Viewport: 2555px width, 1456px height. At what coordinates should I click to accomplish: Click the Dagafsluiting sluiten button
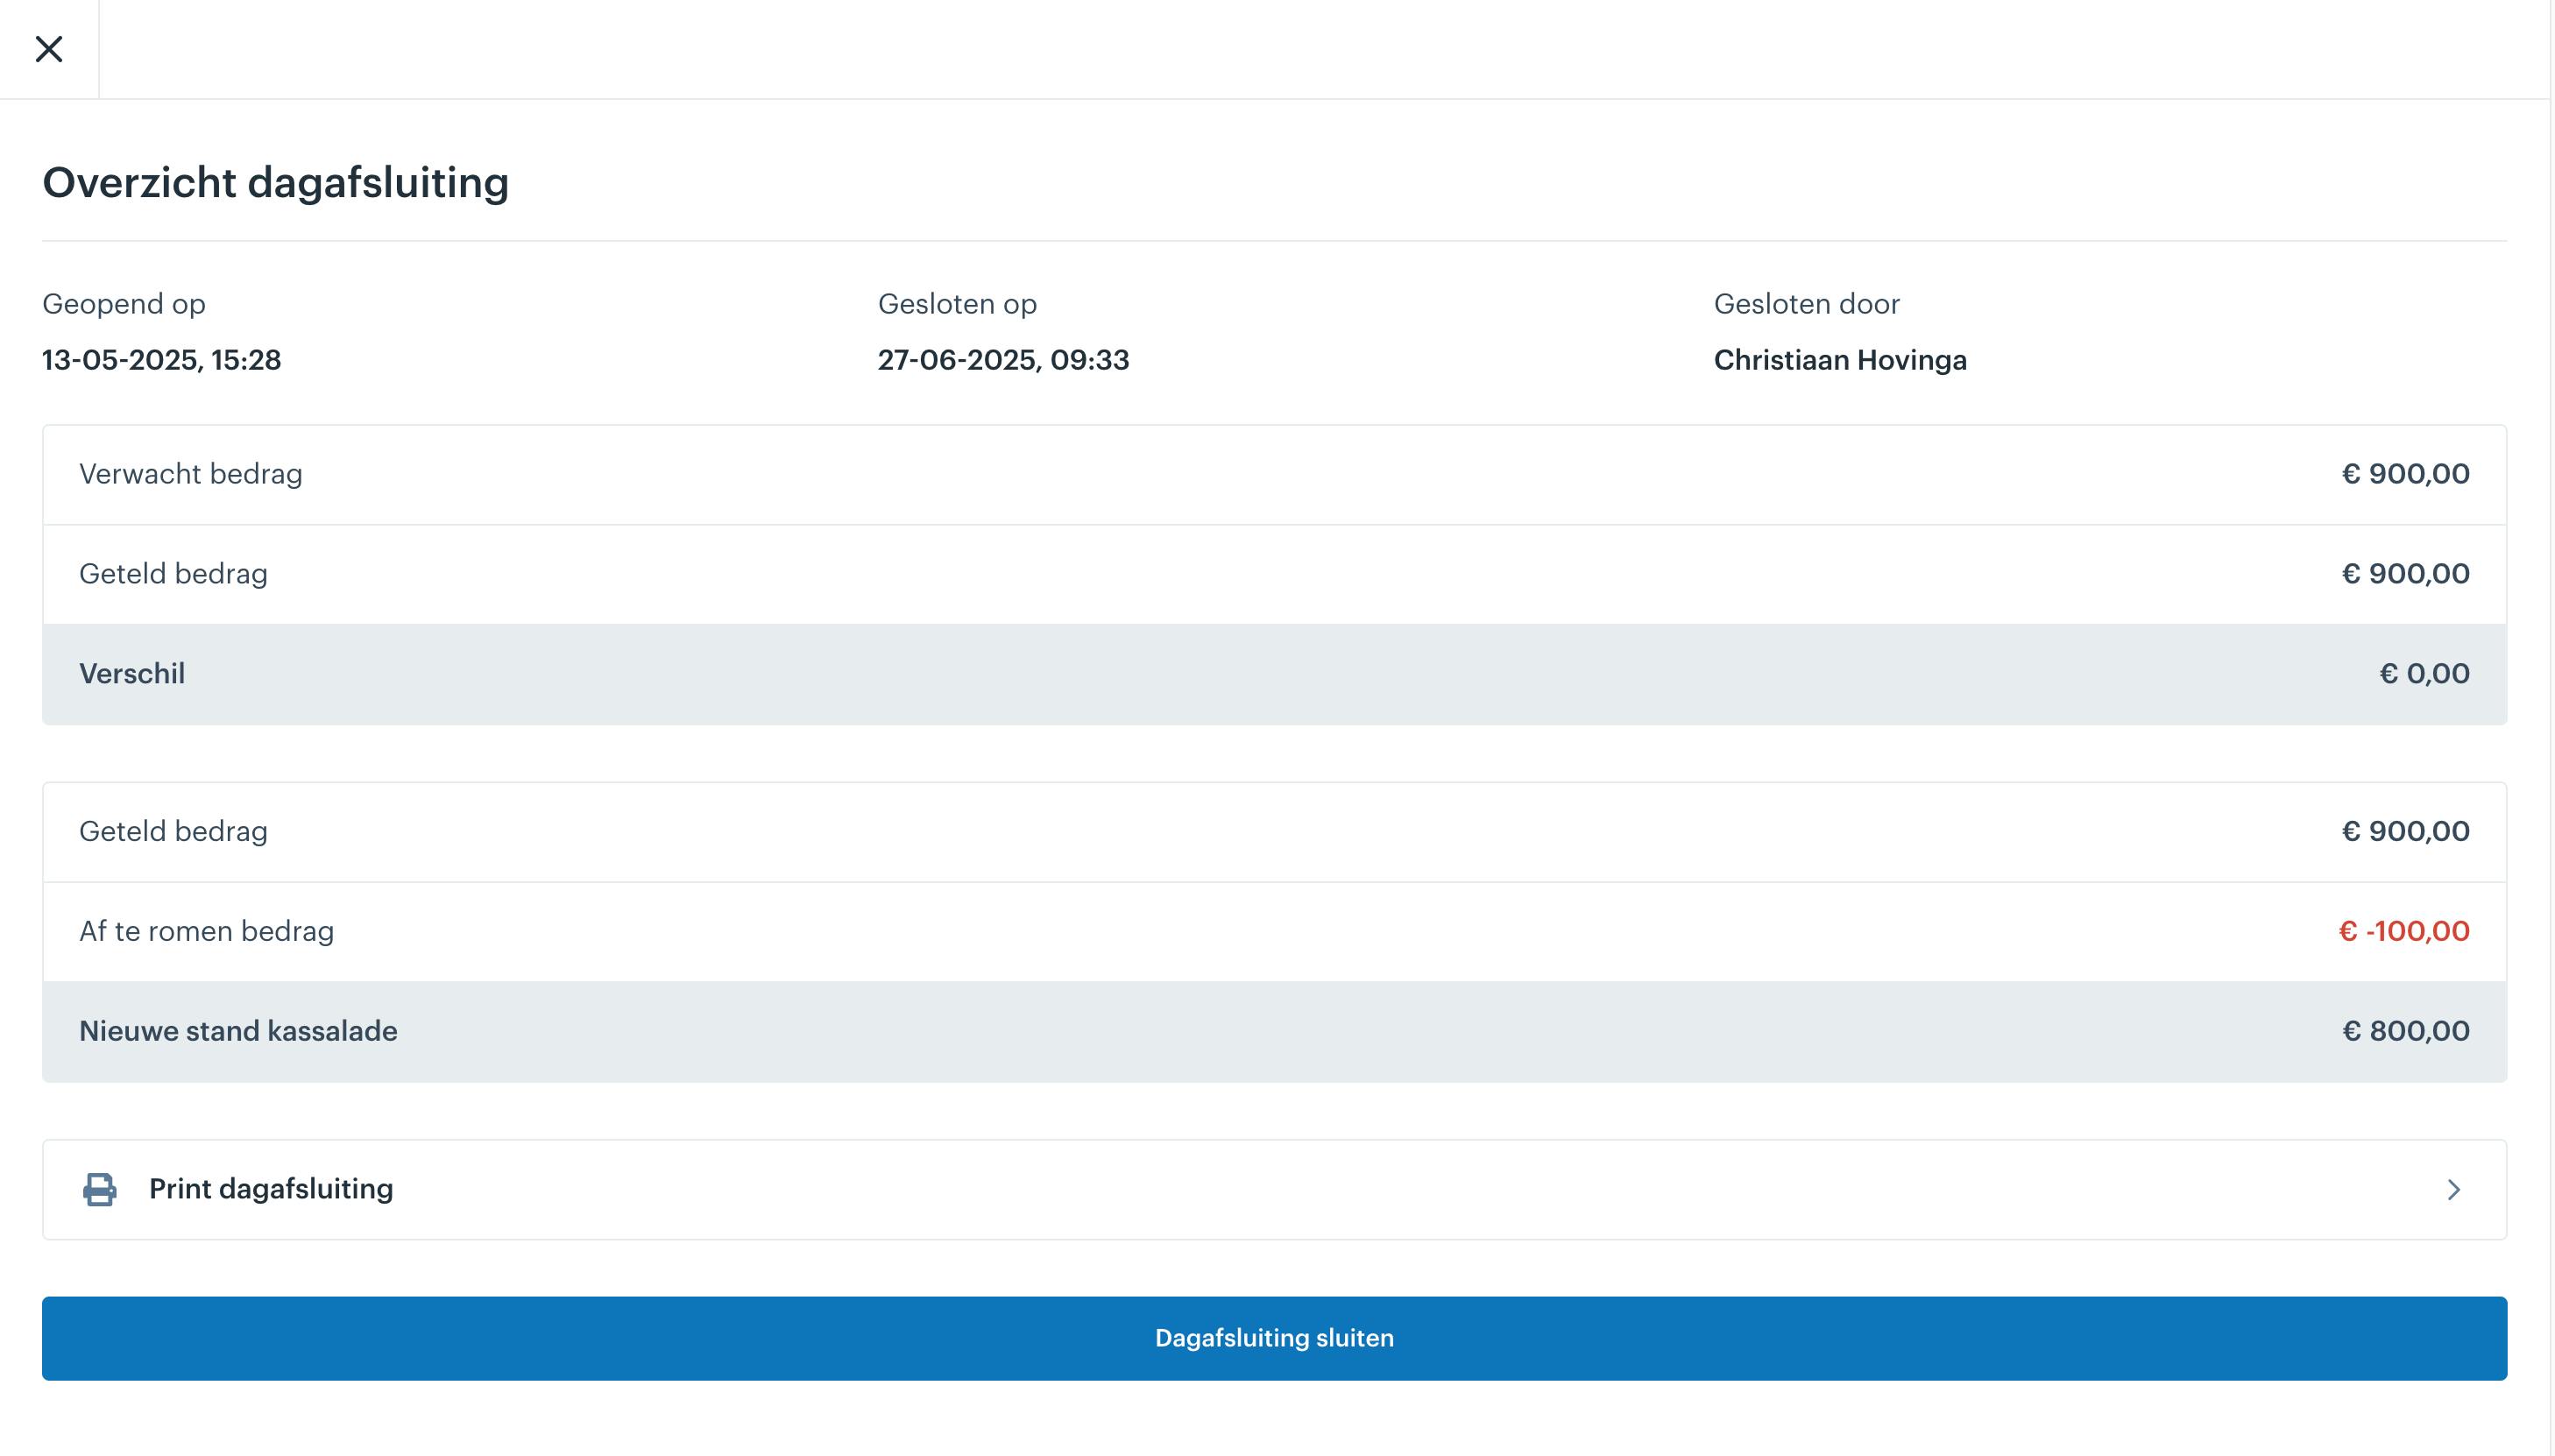pyautogui.click(x=1274, y=1338)
